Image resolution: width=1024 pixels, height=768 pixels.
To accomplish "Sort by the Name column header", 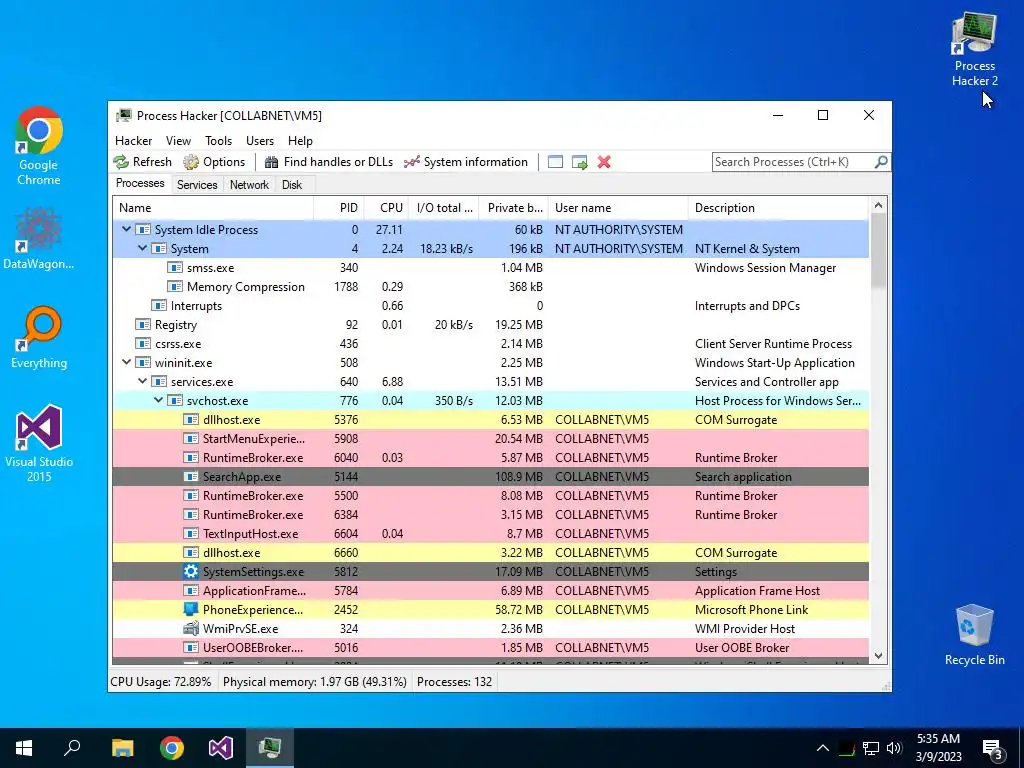I will [213, 208].
